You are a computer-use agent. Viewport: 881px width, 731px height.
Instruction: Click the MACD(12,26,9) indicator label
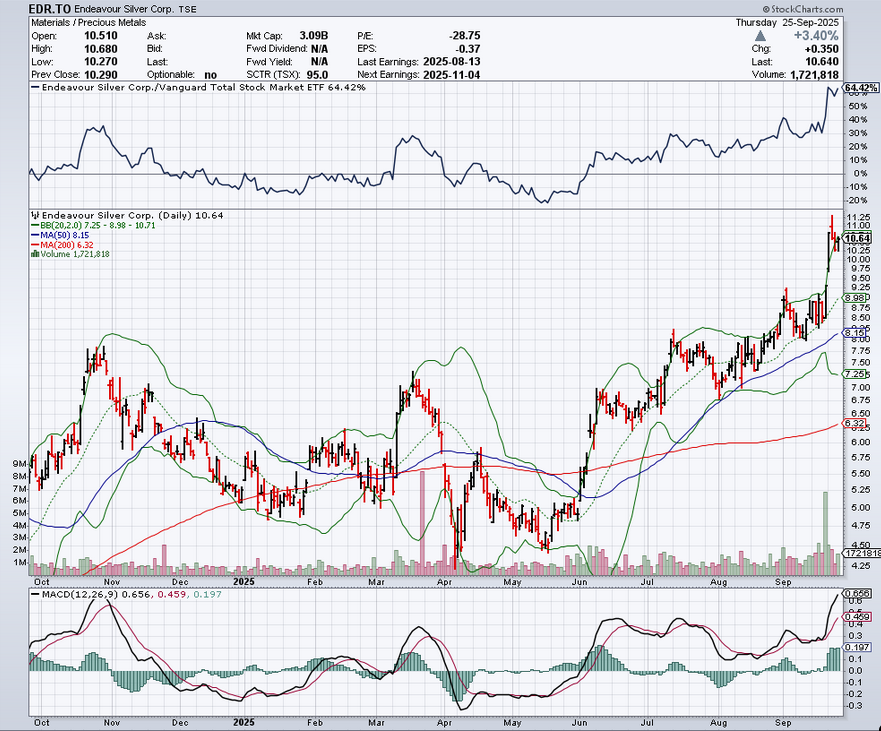(x=75, y=598)
